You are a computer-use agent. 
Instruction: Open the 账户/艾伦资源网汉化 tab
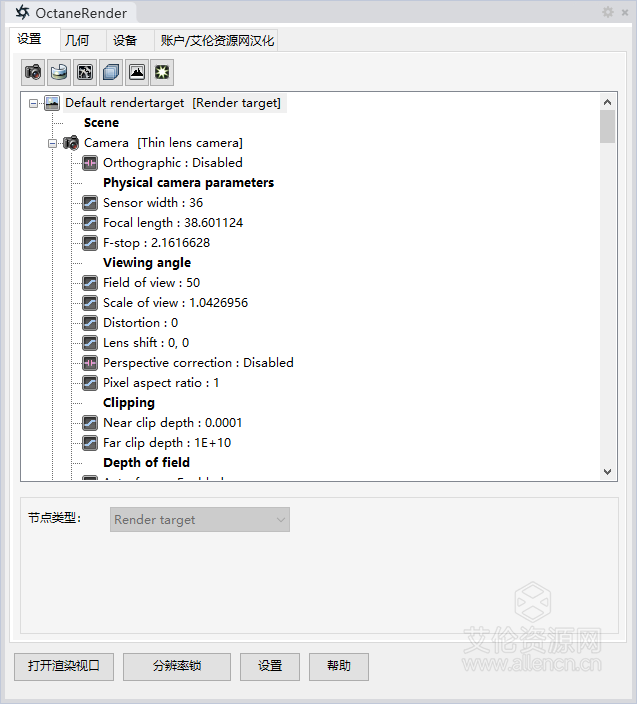tap(217, 41)
